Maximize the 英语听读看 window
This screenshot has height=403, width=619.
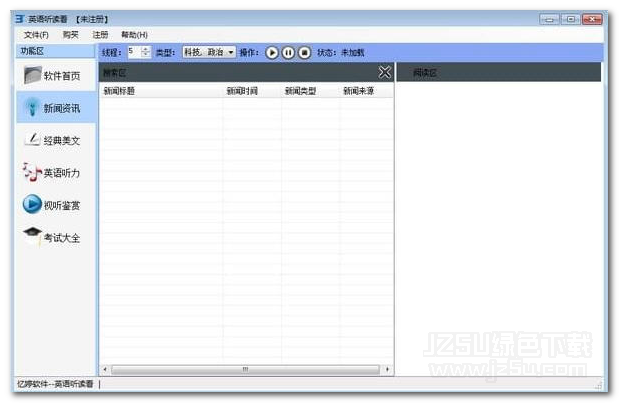pyautogui.click(x=570, y=19)
